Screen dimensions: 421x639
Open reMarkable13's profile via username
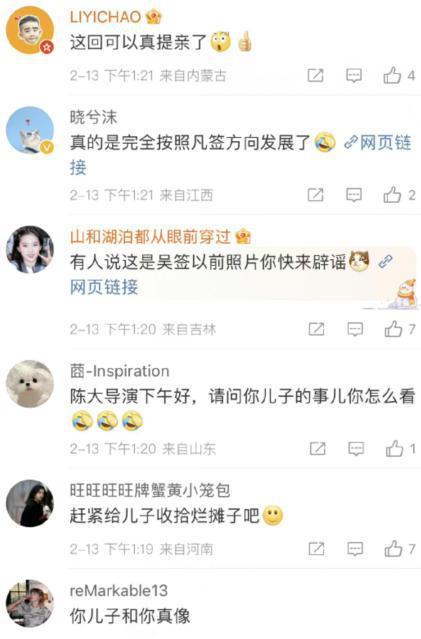point(119,591)
